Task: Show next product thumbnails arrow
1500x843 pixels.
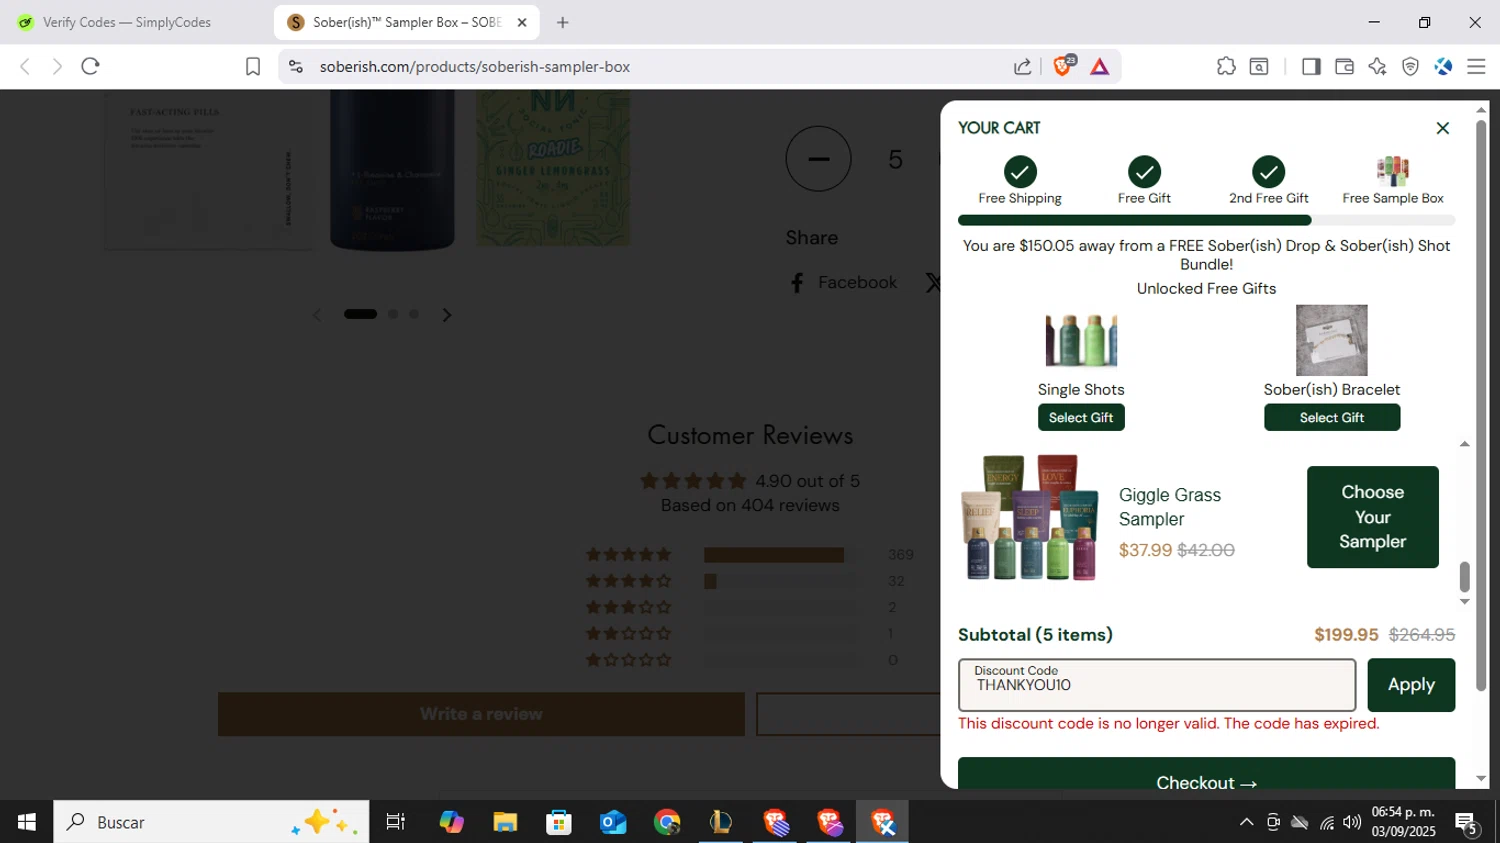Action: click(x=447, y=315)
